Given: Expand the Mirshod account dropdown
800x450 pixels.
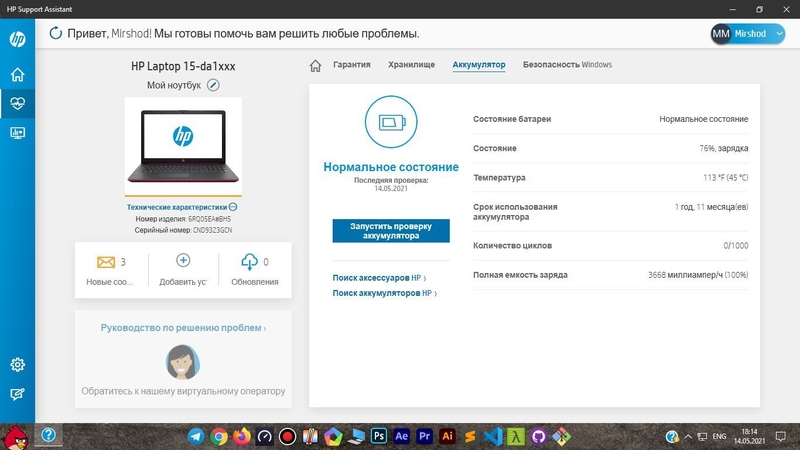Looking at the screenshot, I should click(779, 34).
